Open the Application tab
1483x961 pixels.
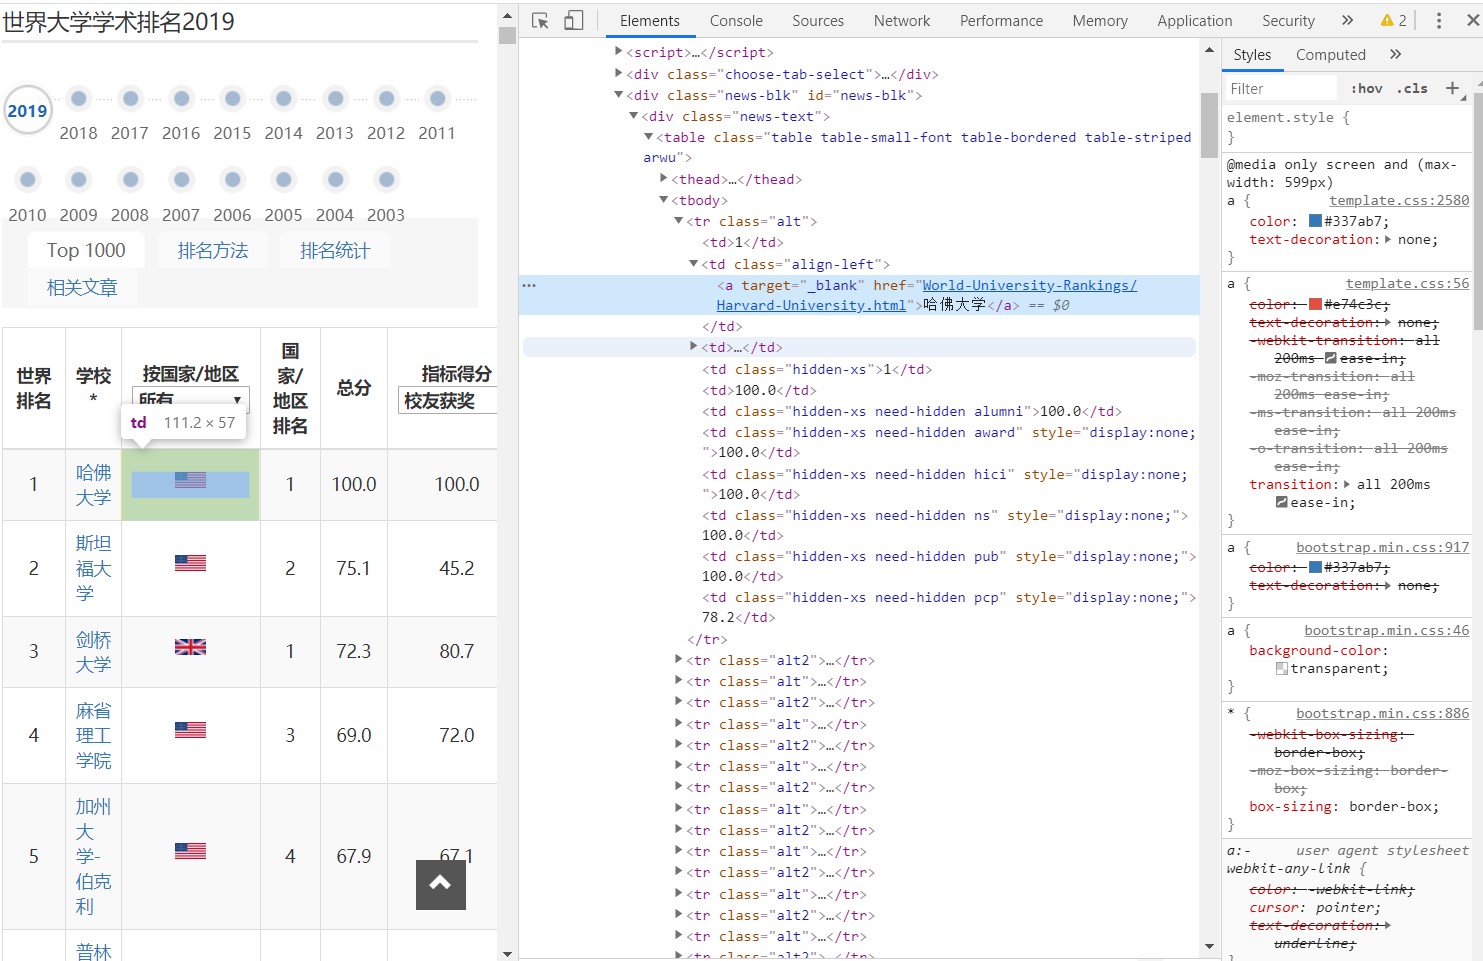[1195, 20]
